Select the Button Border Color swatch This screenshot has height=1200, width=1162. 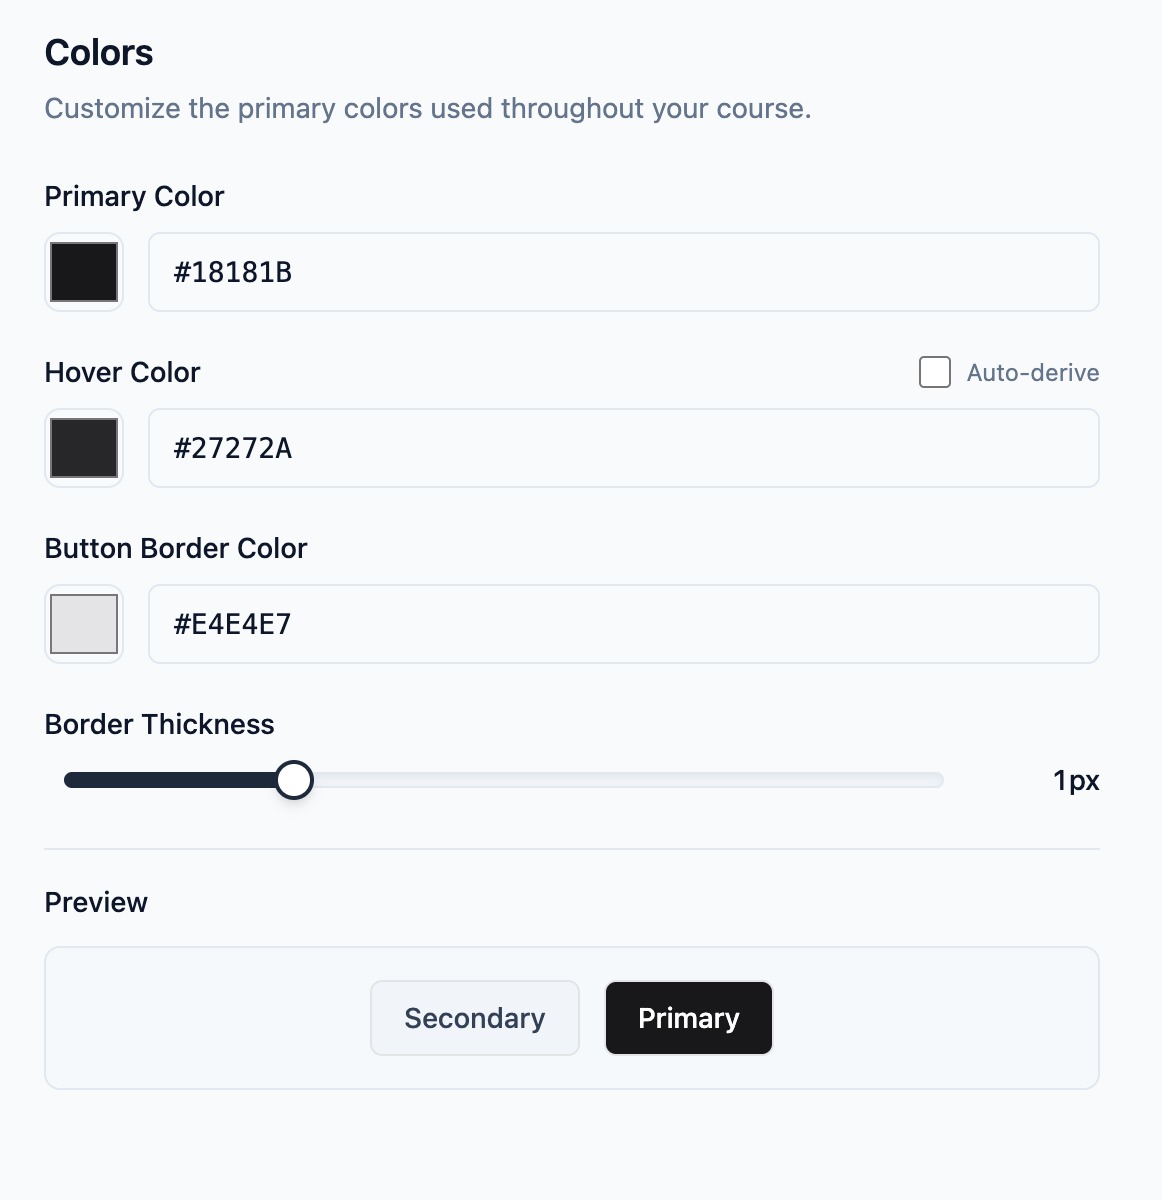83,623
